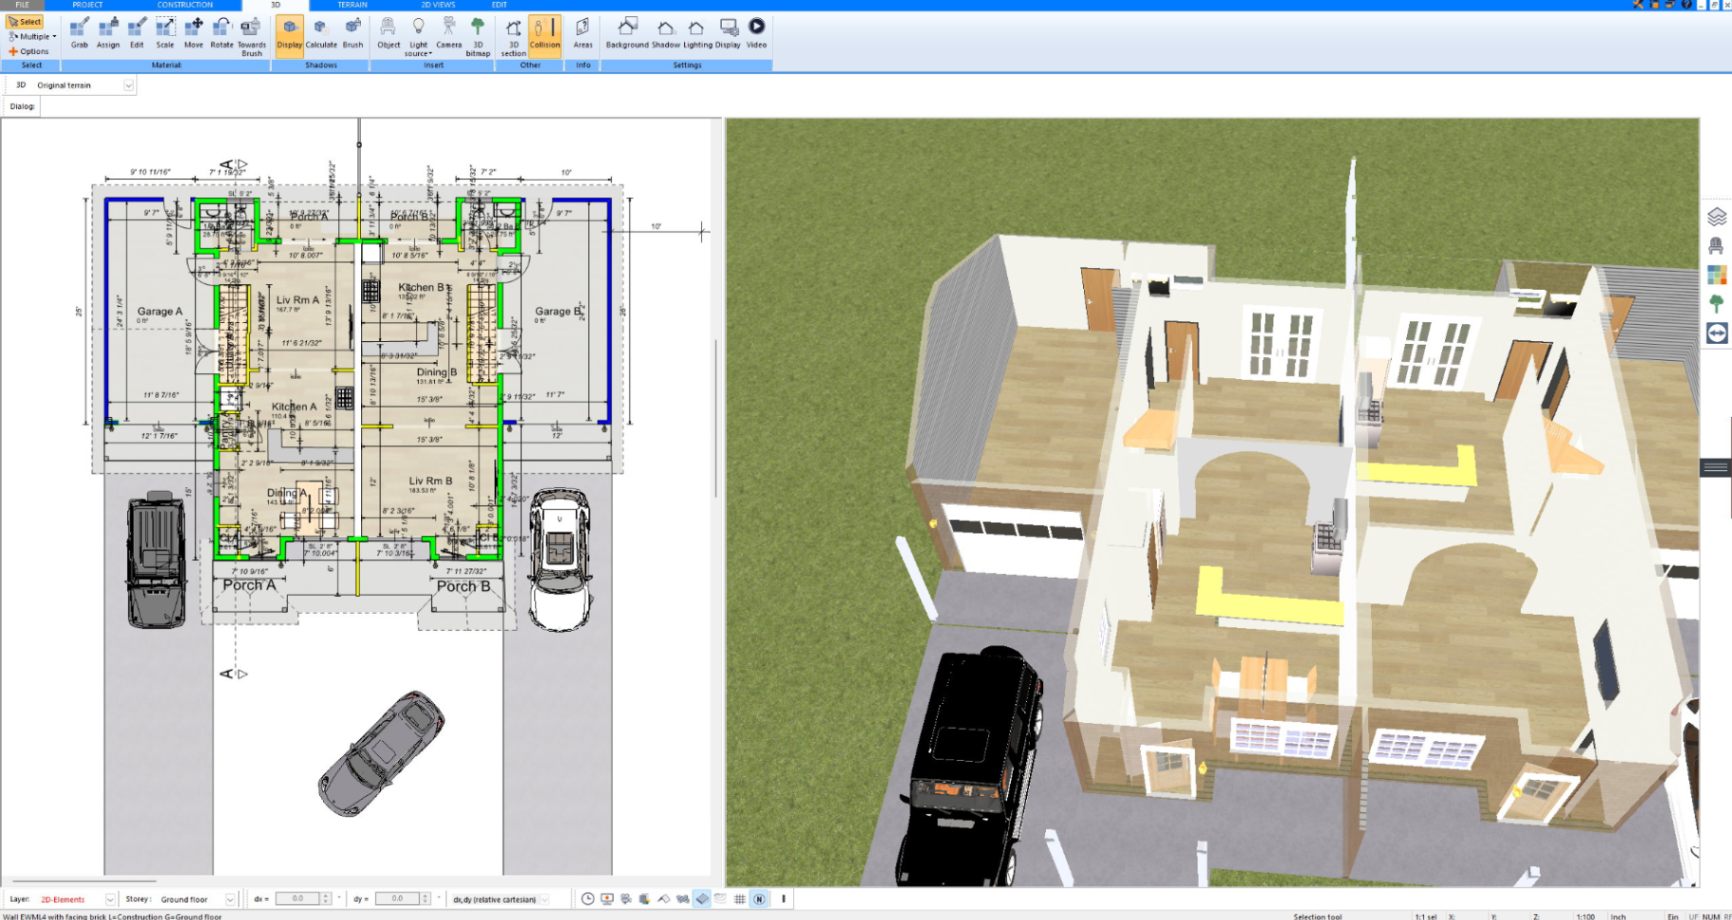Create a 3D section
The height and width of the screenshot is (920, 1732).
click(x=513, y=36)
